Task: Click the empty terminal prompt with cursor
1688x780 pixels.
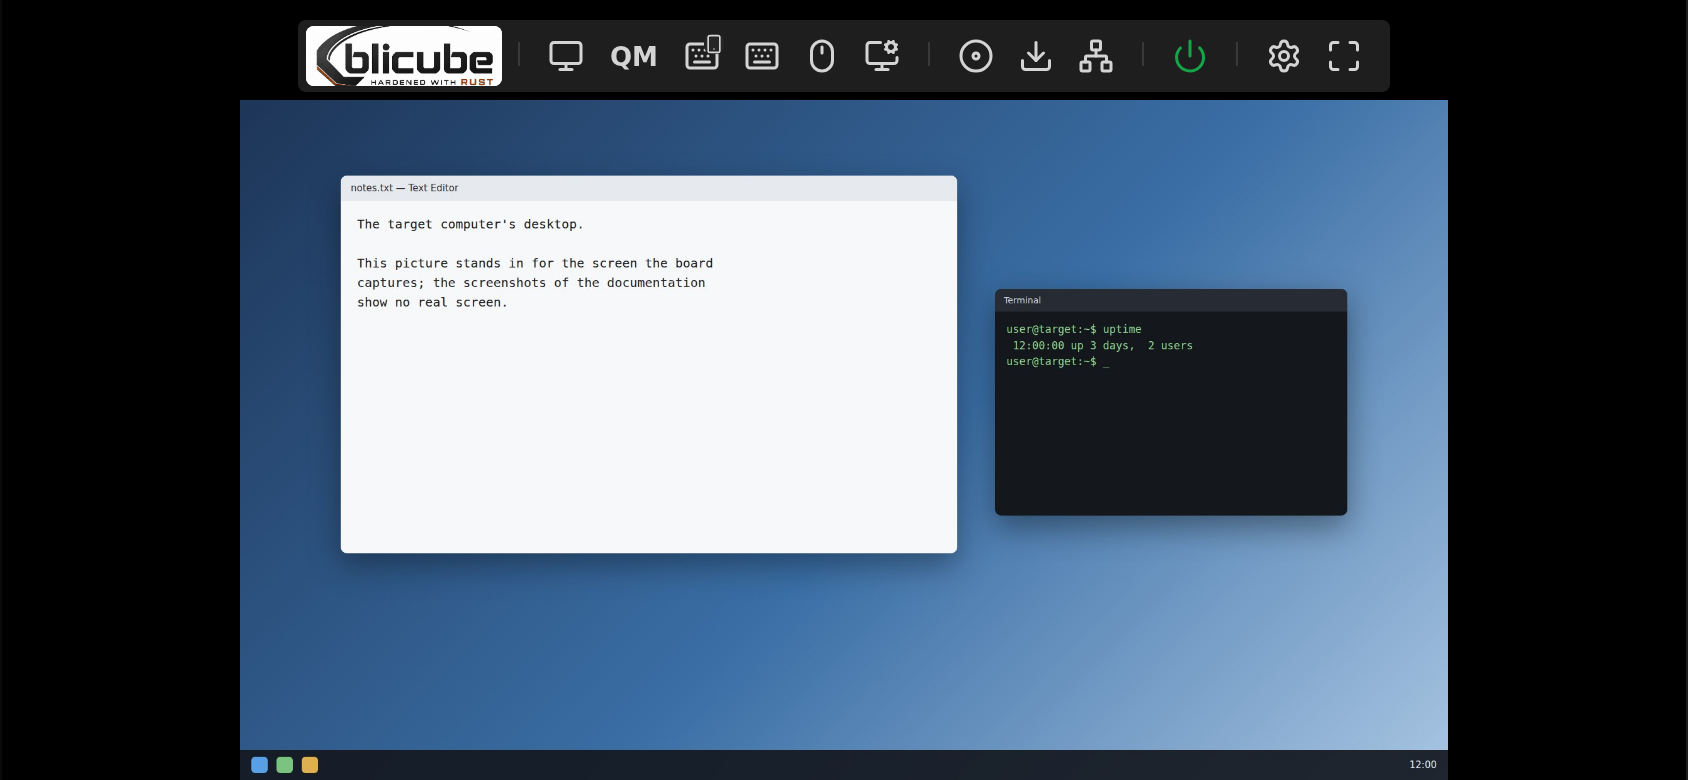Action: coord(1058,362)
